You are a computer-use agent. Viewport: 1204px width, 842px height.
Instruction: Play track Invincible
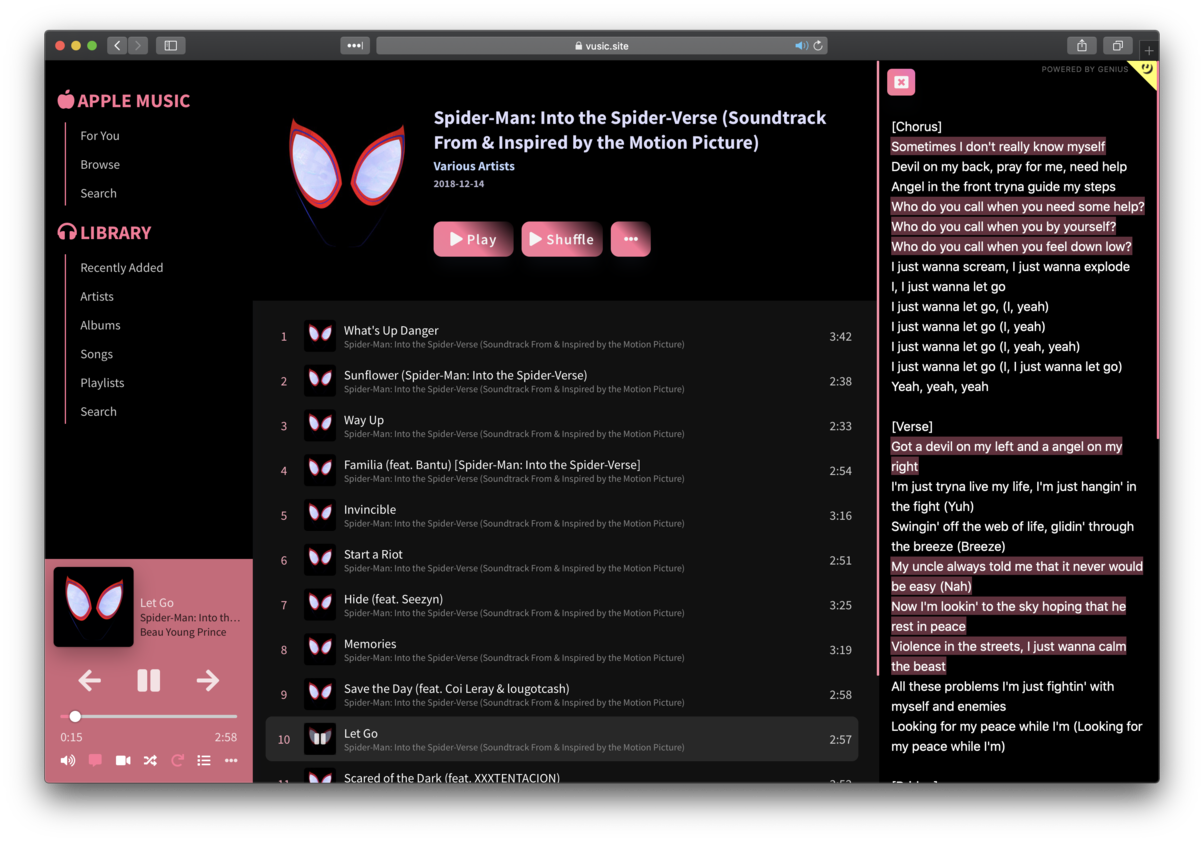pos(562,515)
